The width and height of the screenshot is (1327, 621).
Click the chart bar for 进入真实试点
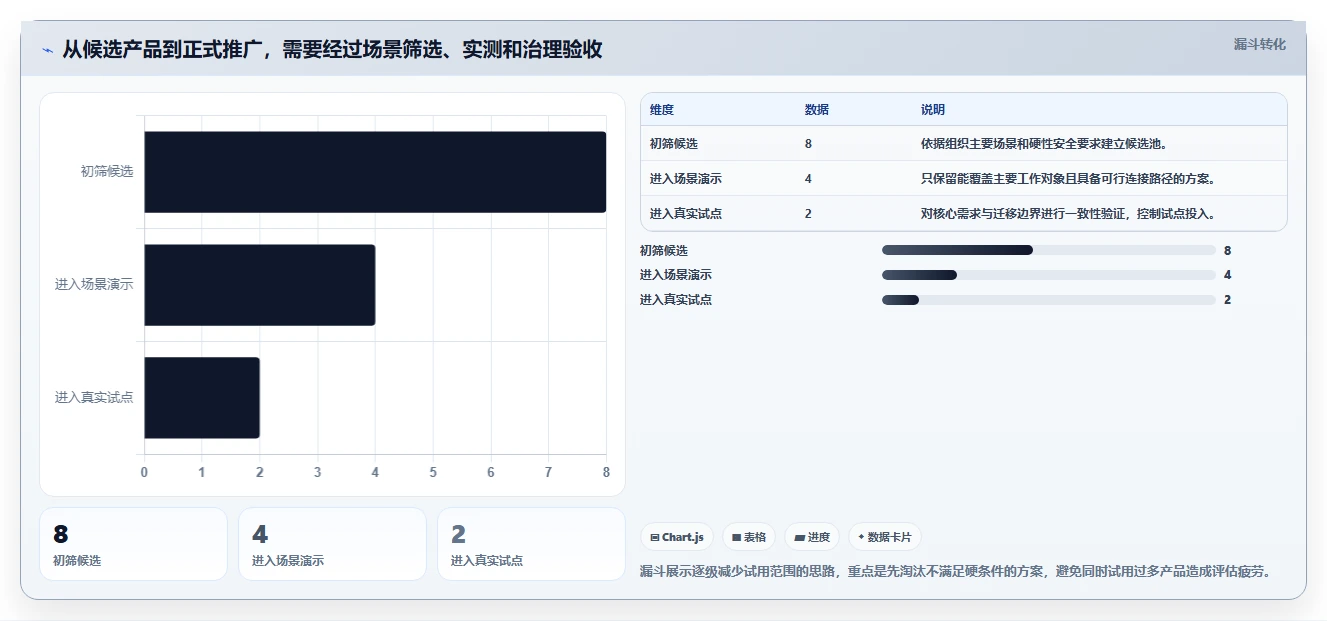click(x=202, y=398)
